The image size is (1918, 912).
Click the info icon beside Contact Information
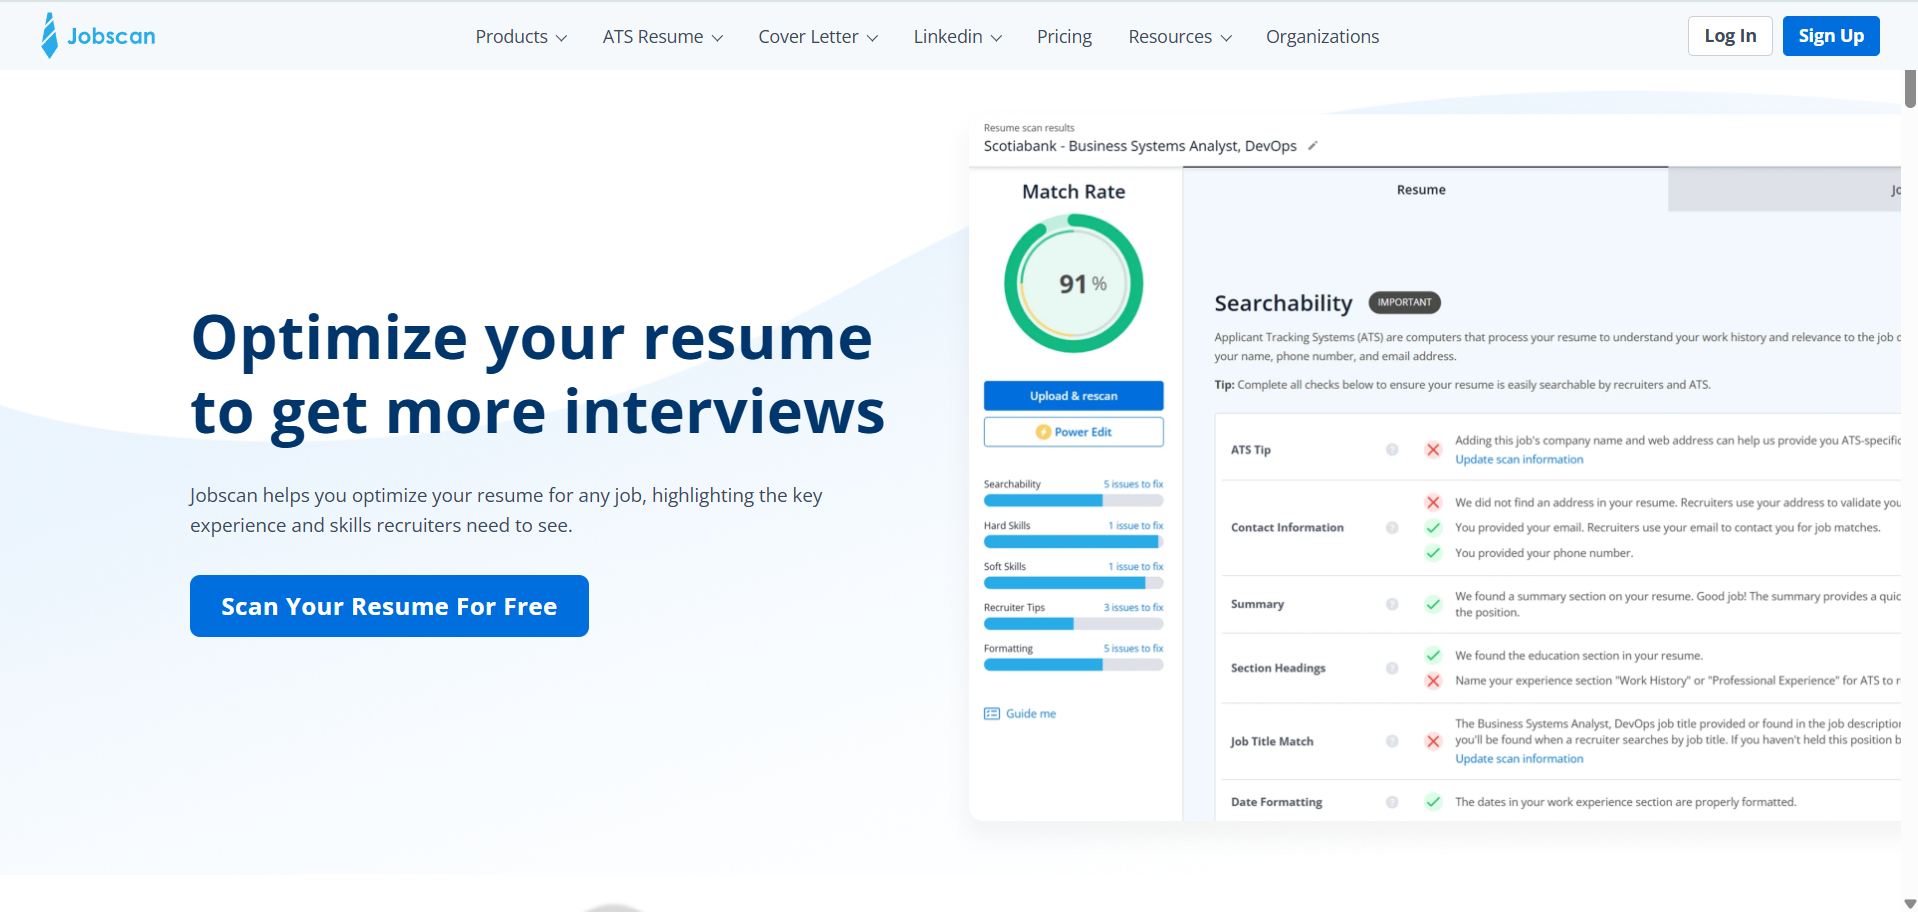(1392, 528)
